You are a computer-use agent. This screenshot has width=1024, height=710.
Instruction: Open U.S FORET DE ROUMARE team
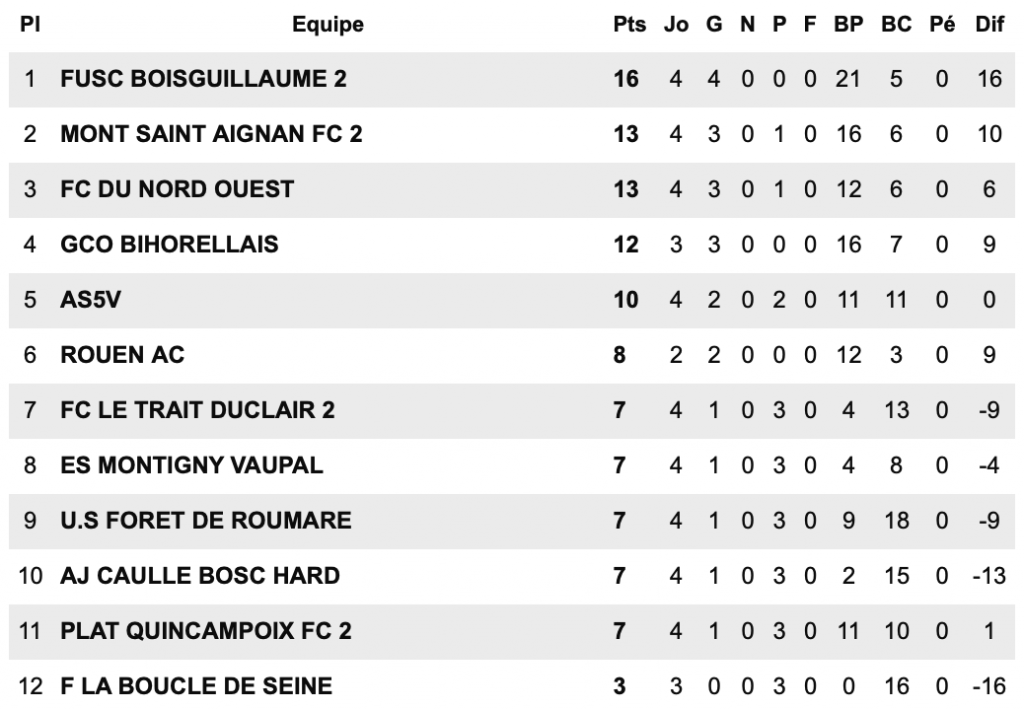tap(206, 521)
